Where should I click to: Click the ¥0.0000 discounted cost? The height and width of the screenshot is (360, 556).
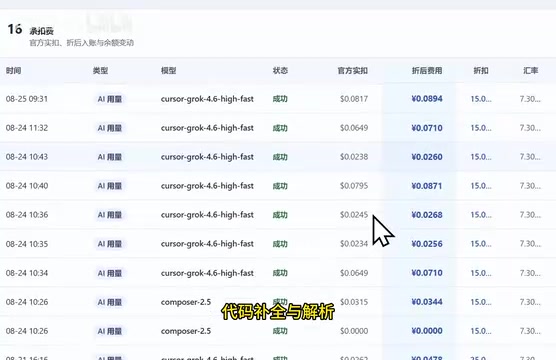tap(427, 331)
